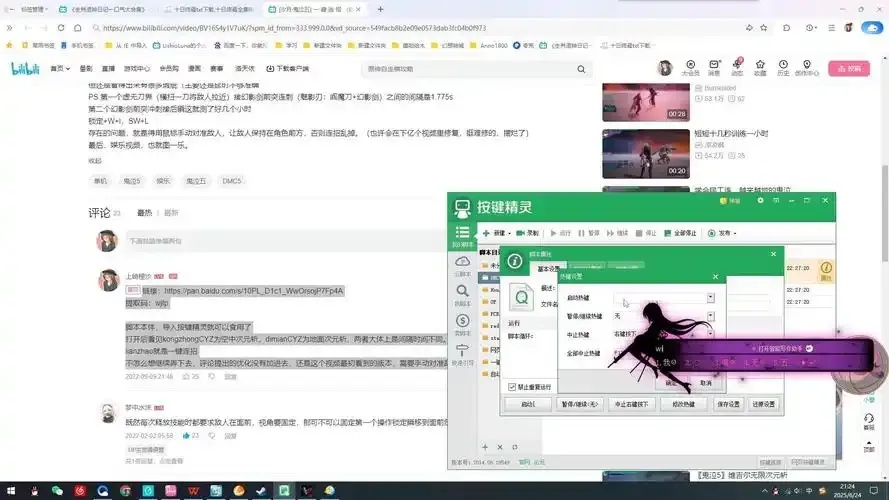
Task: Click the 还原设置 button
Action: click(764, 404)
